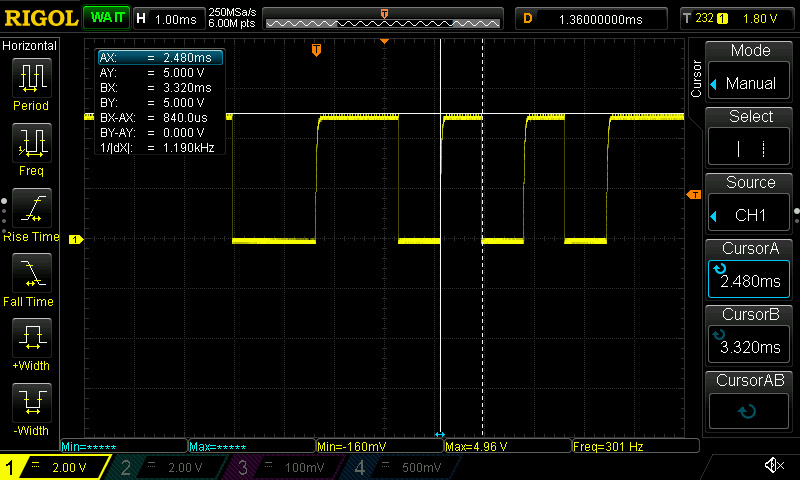Select channel 4 tab showing 500mV

click(x=403, y=467)
